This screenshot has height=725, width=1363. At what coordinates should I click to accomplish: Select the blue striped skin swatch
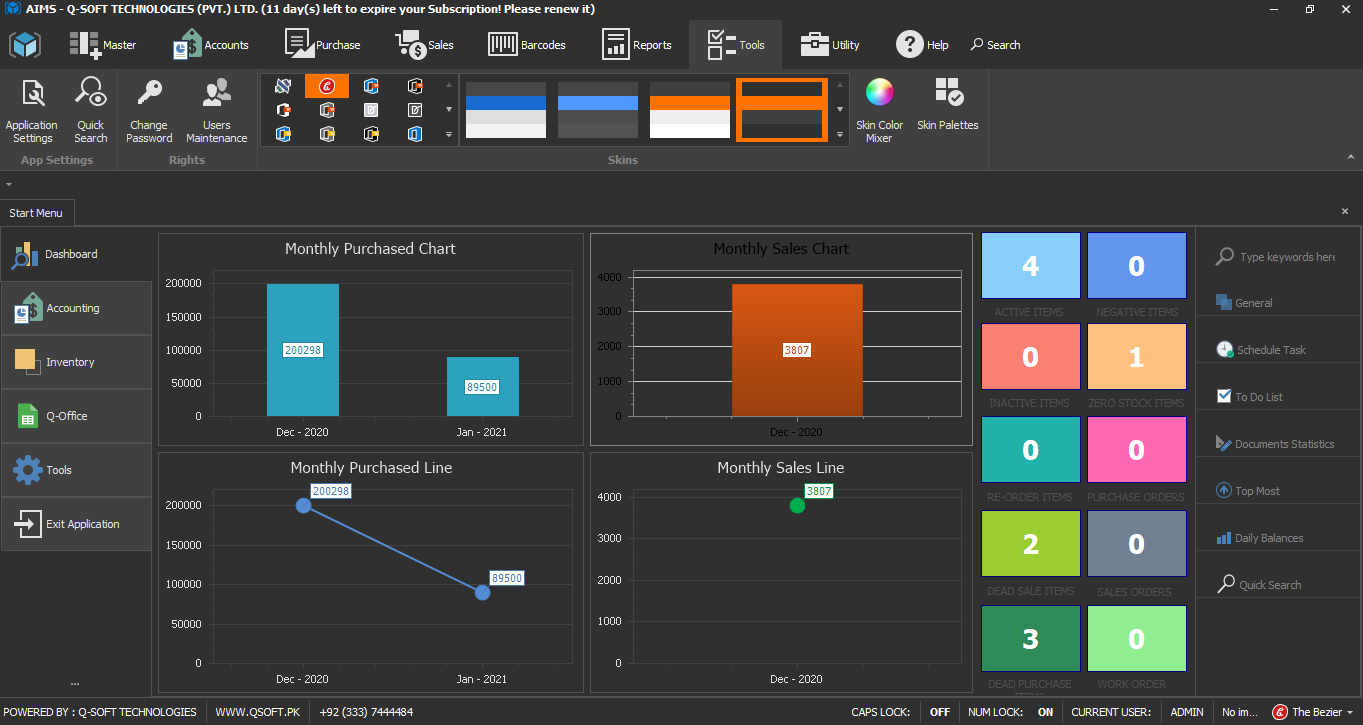[x=506, y=110]
